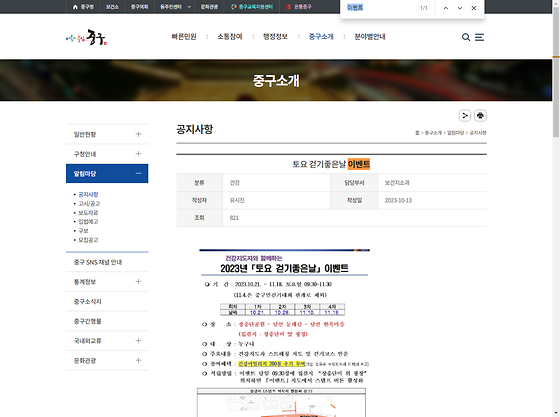The height and width of the screenshot is (417, 560).
Task: Click 공지사항 link in breadcrumb
Action: coord(478,133)
